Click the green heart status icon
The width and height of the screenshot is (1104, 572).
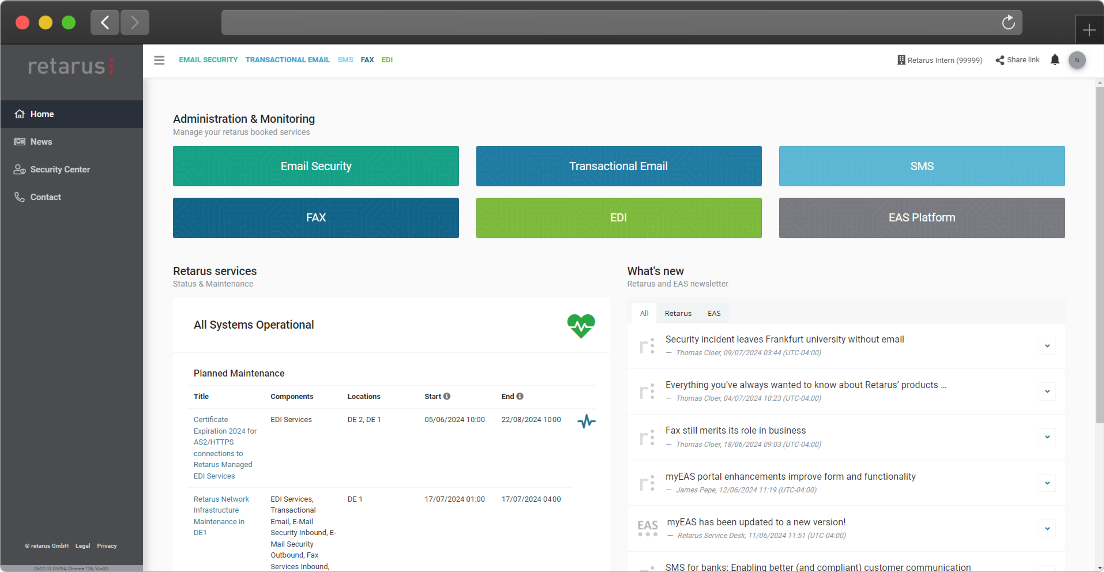click(x=581, y=325)
